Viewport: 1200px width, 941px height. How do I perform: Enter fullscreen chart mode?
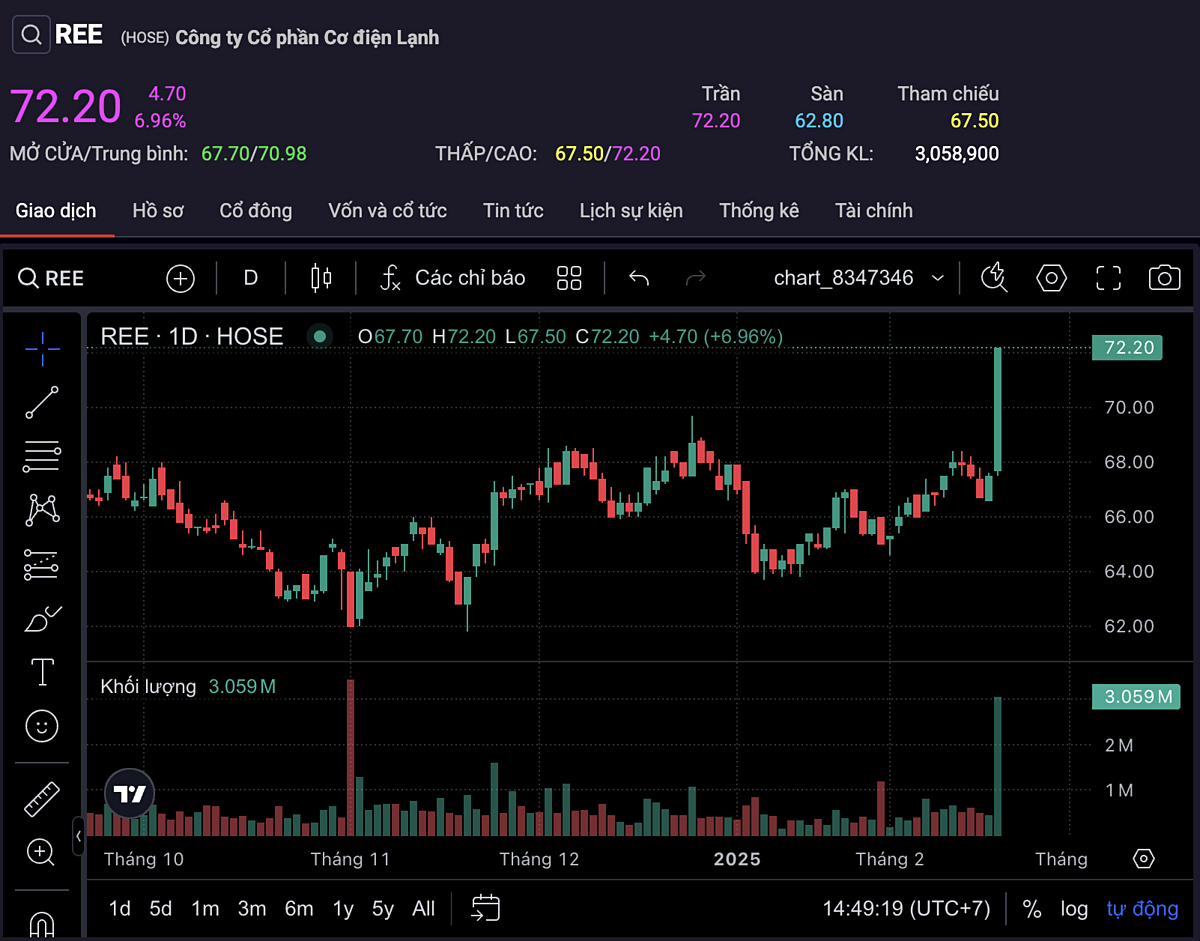click(x=1108, y=278)
